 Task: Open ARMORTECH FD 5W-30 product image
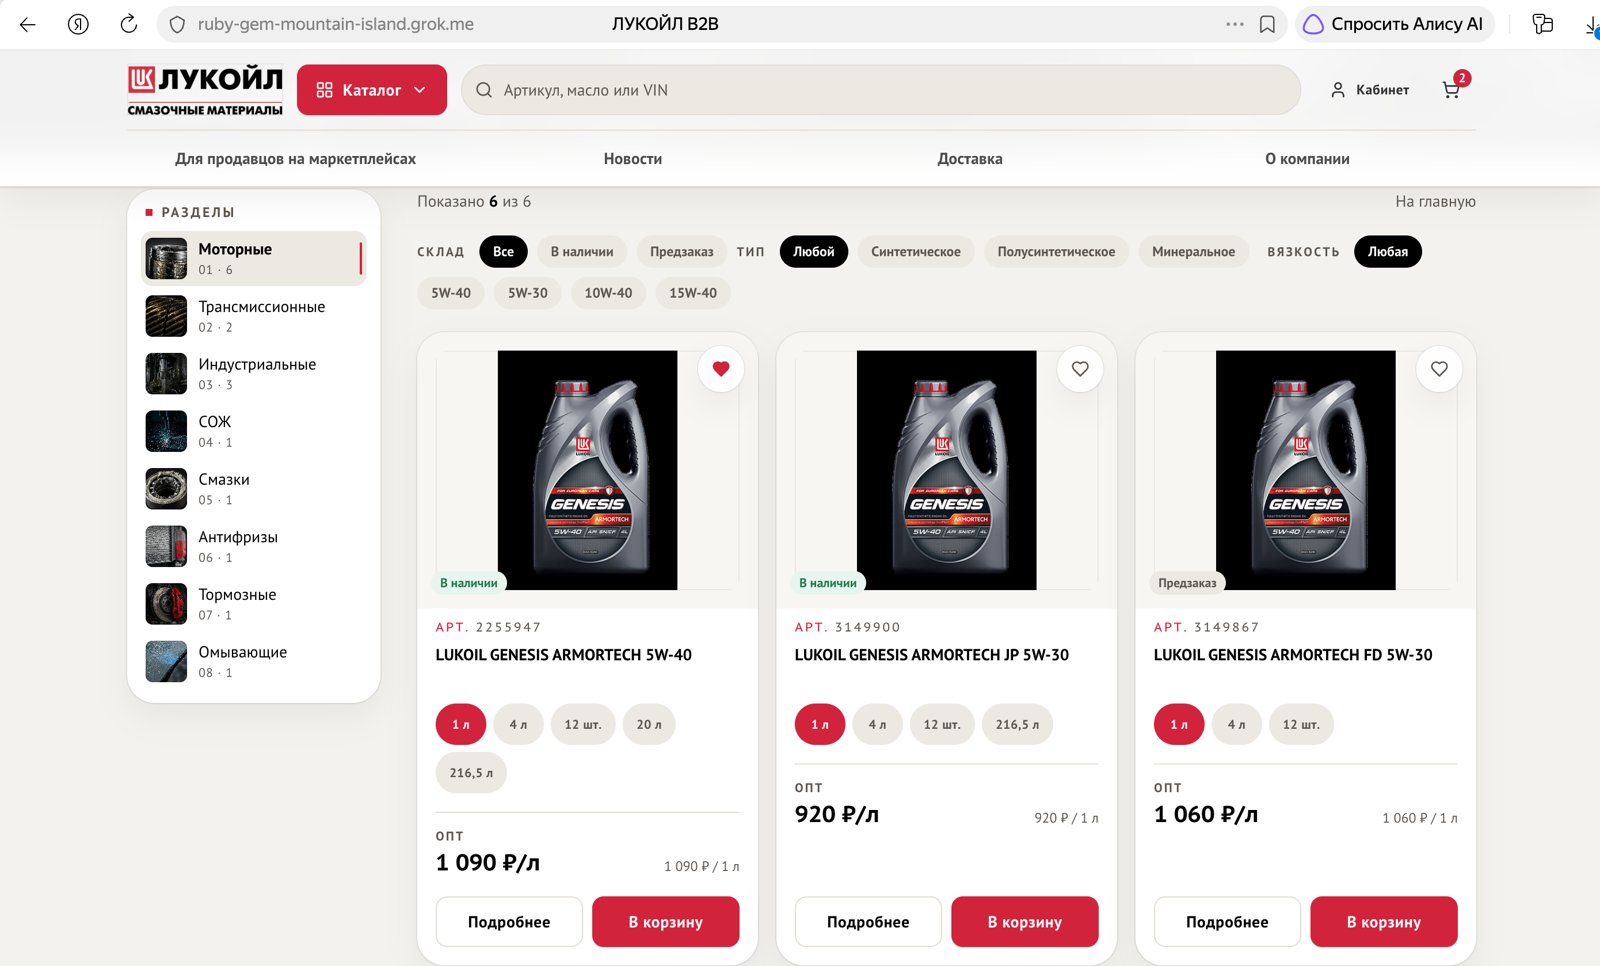1305,470
